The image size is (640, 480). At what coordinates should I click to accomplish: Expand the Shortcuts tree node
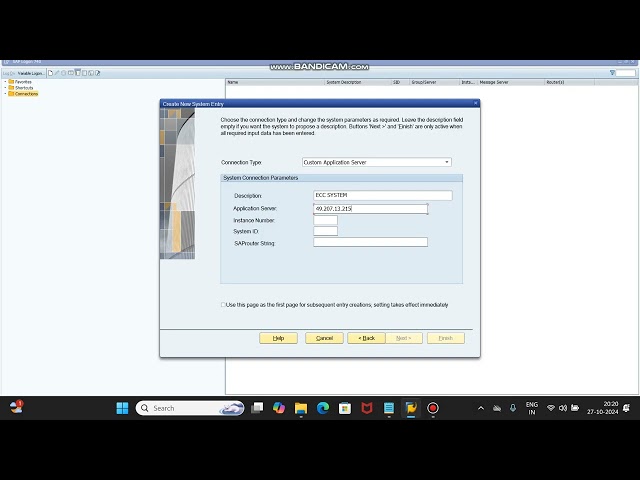(5, 88)
